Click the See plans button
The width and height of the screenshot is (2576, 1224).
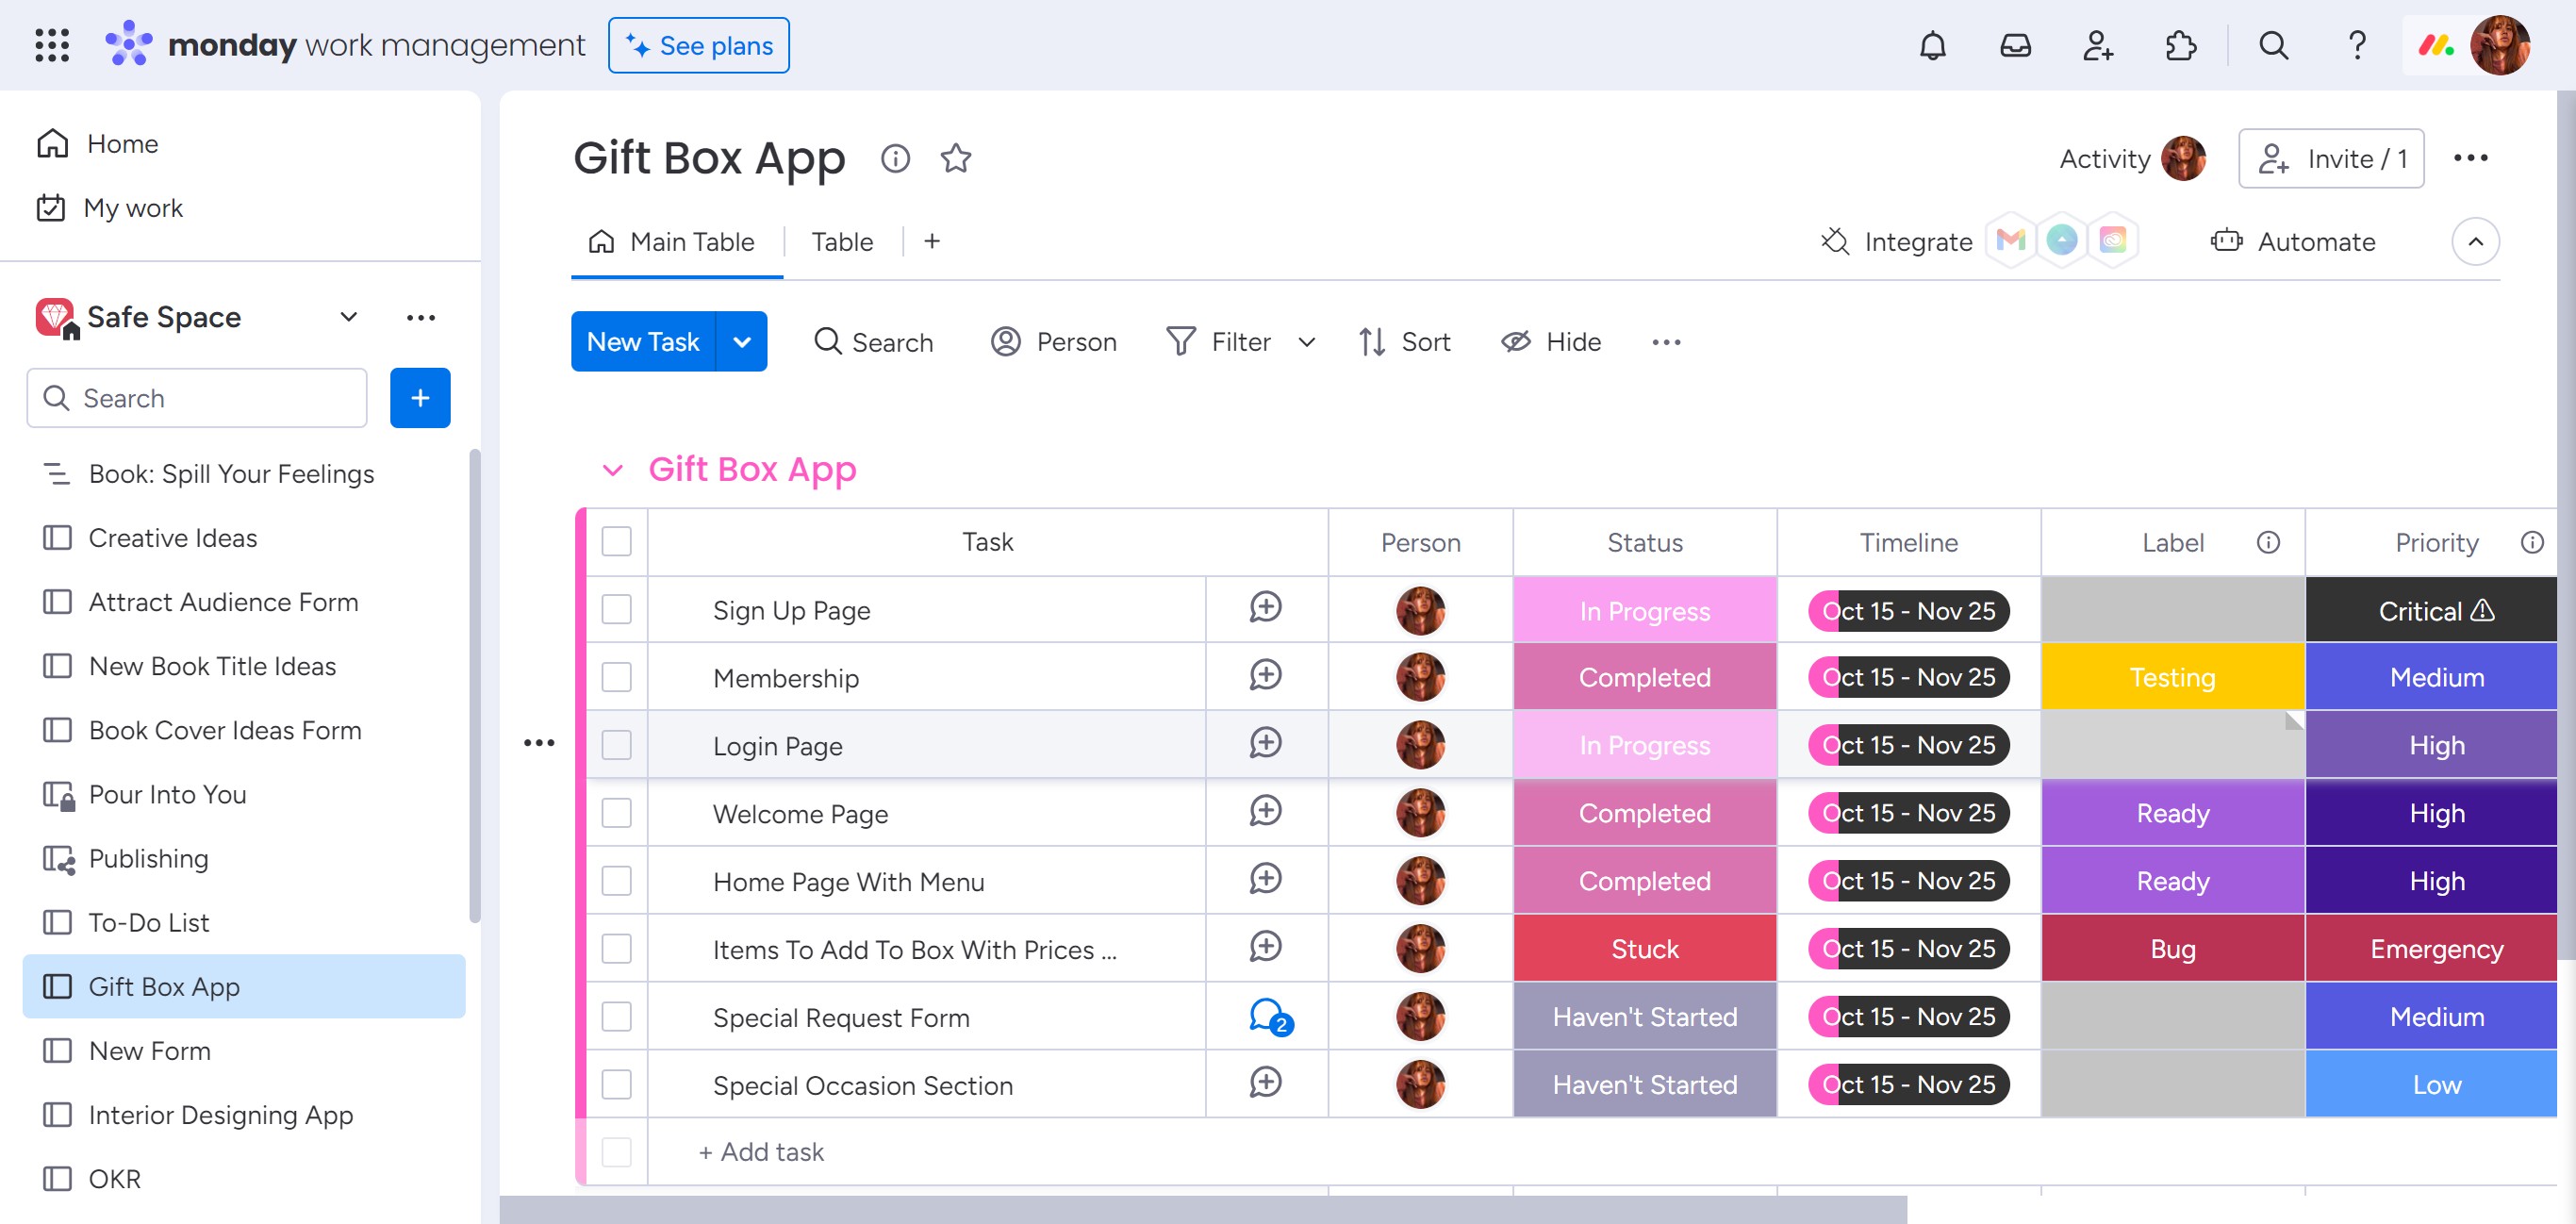coord(698,46)
